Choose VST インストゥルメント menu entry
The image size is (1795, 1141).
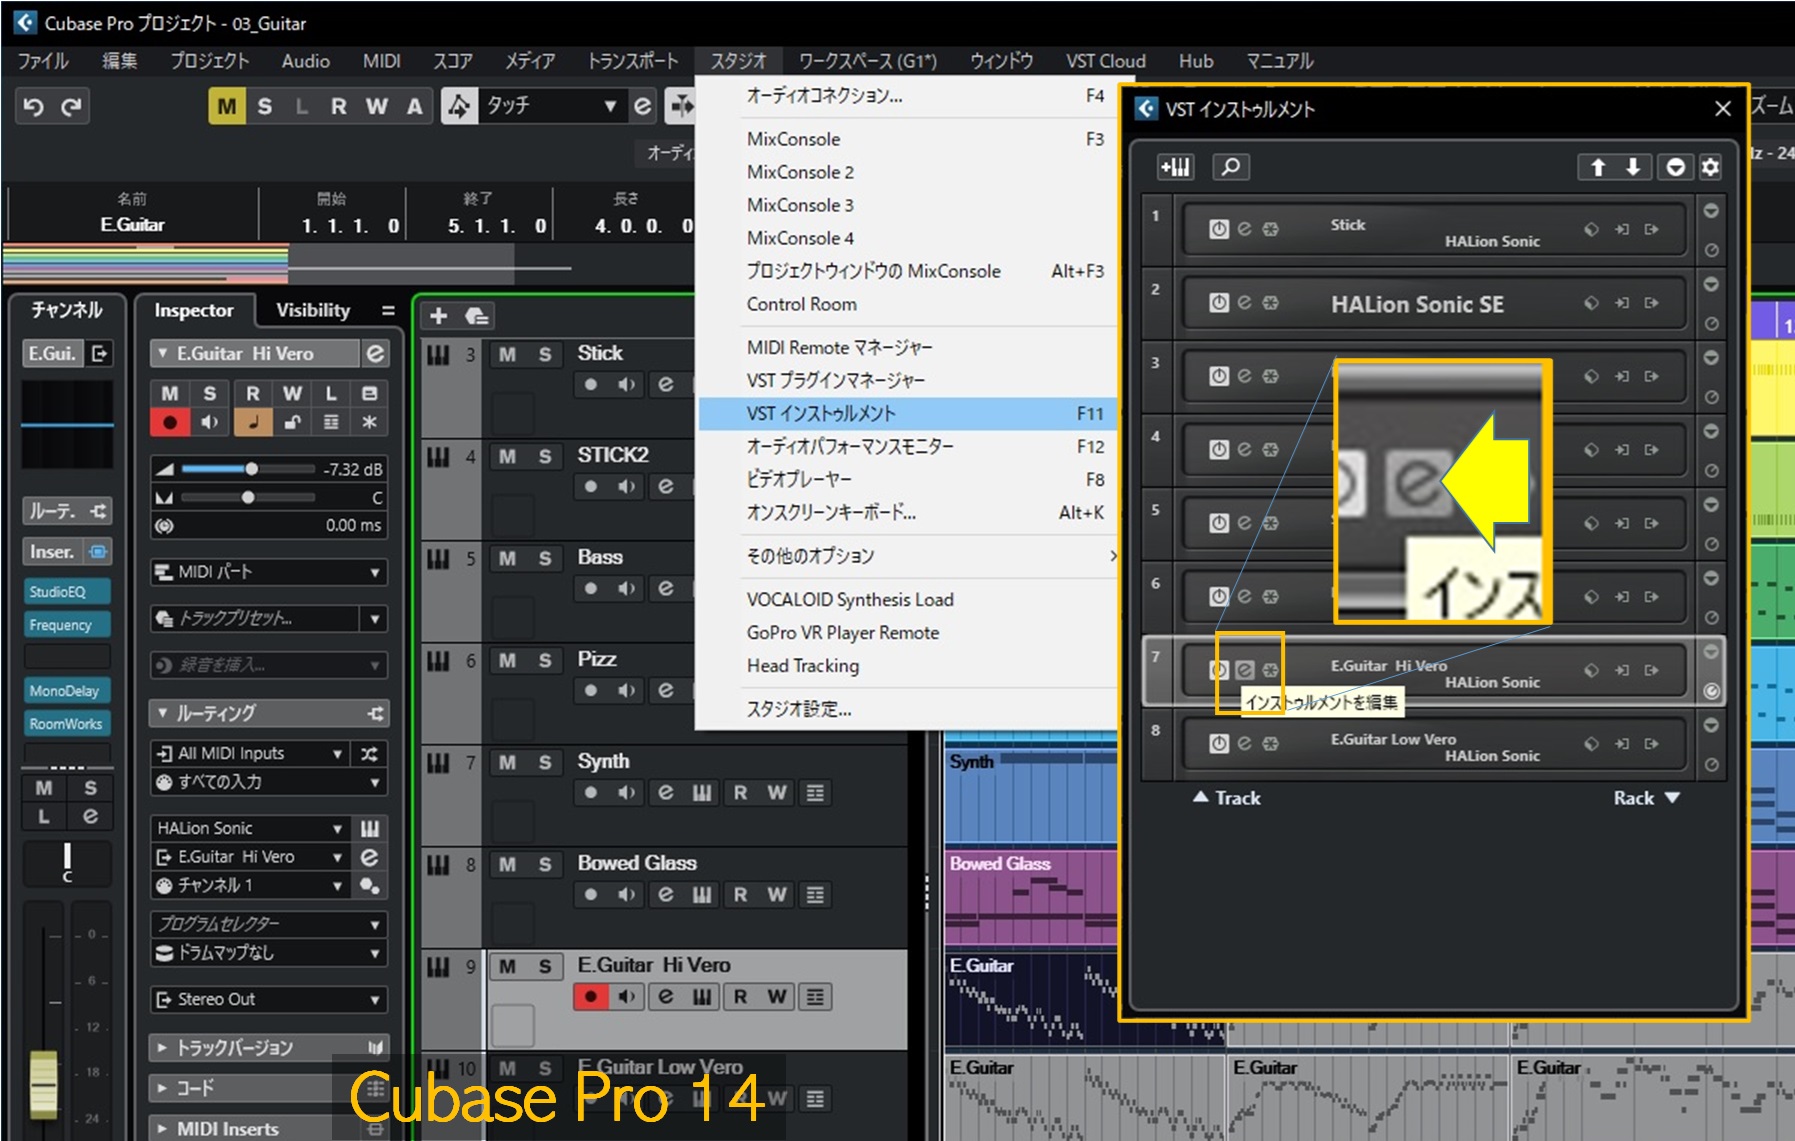[907, 414]
